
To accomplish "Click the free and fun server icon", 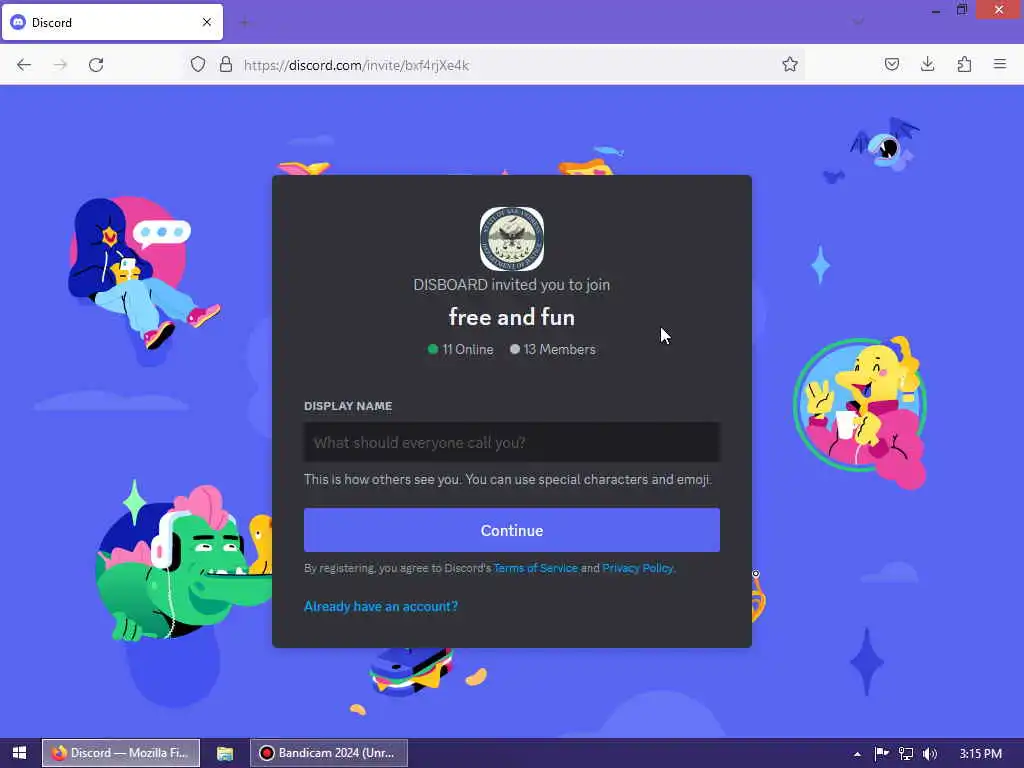I will pyautogui.click(x=512, y=239).
